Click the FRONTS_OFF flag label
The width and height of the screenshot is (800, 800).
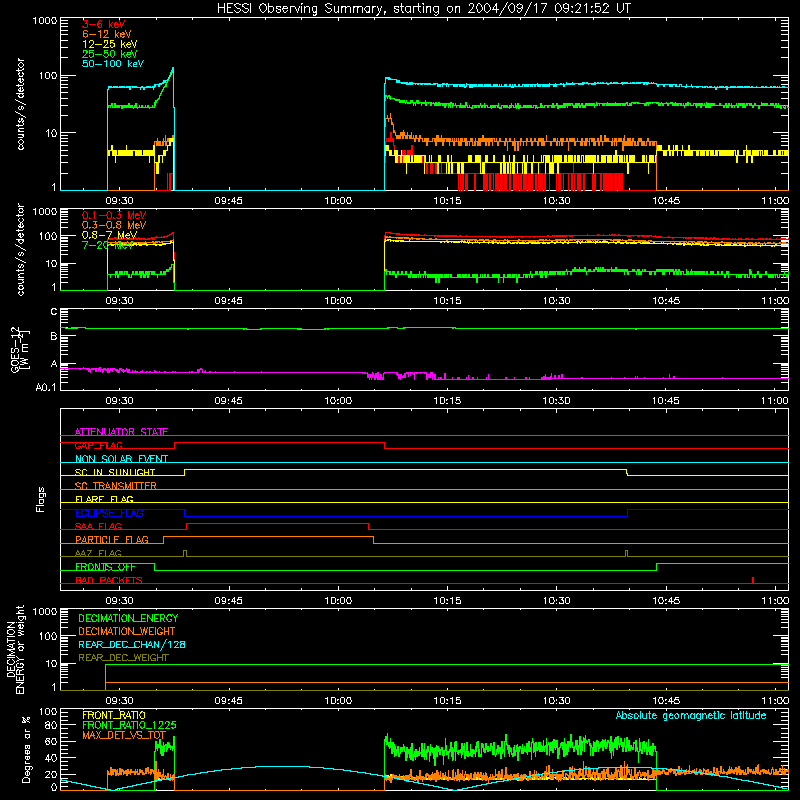(105, 567)
